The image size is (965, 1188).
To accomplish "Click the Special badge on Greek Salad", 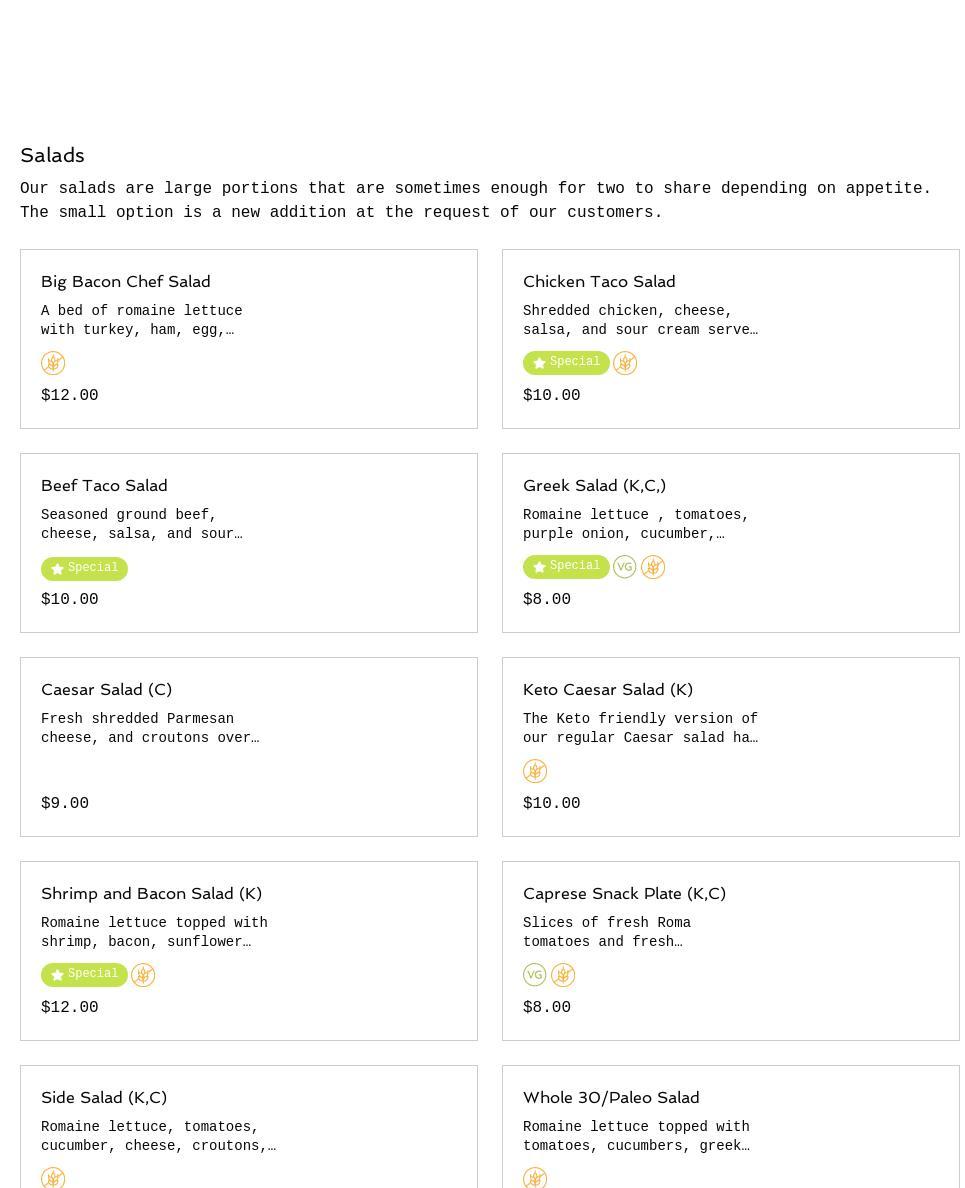I will [x=566, y=566].
